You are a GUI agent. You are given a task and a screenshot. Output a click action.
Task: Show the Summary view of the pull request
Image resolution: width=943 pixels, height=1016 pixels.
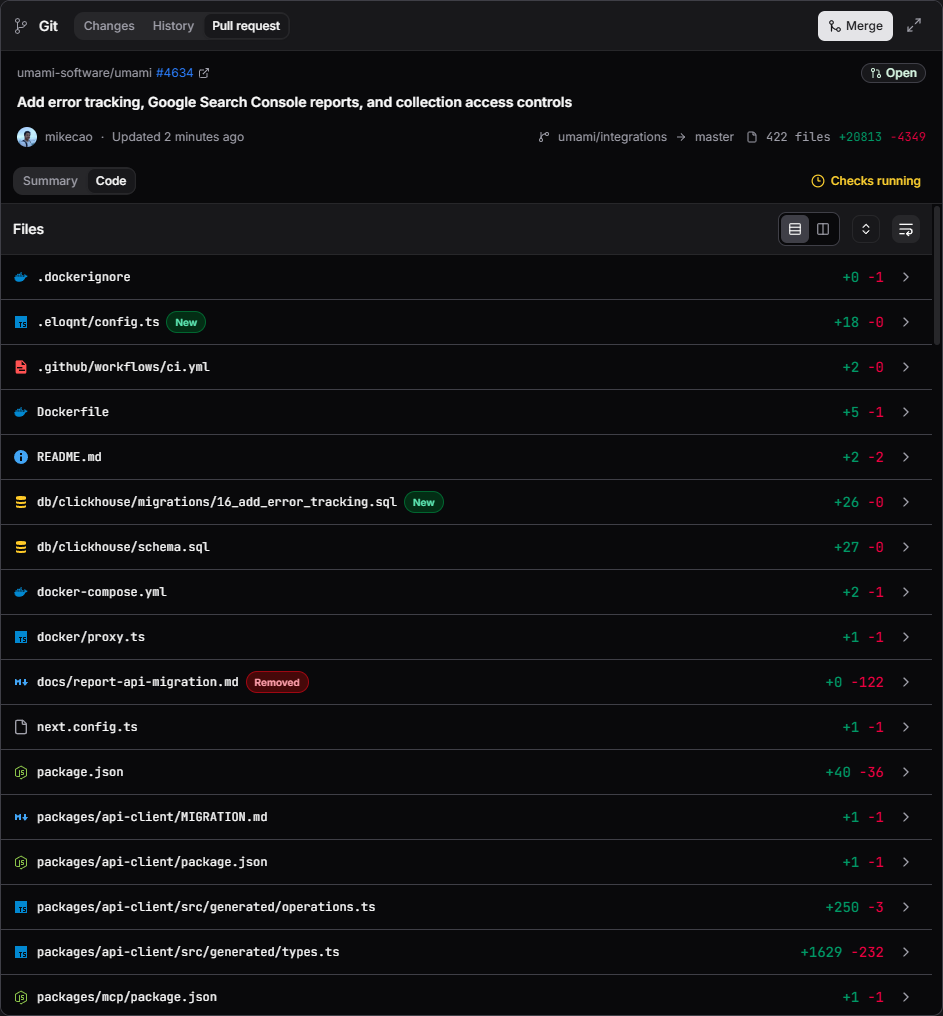(51, 181)
